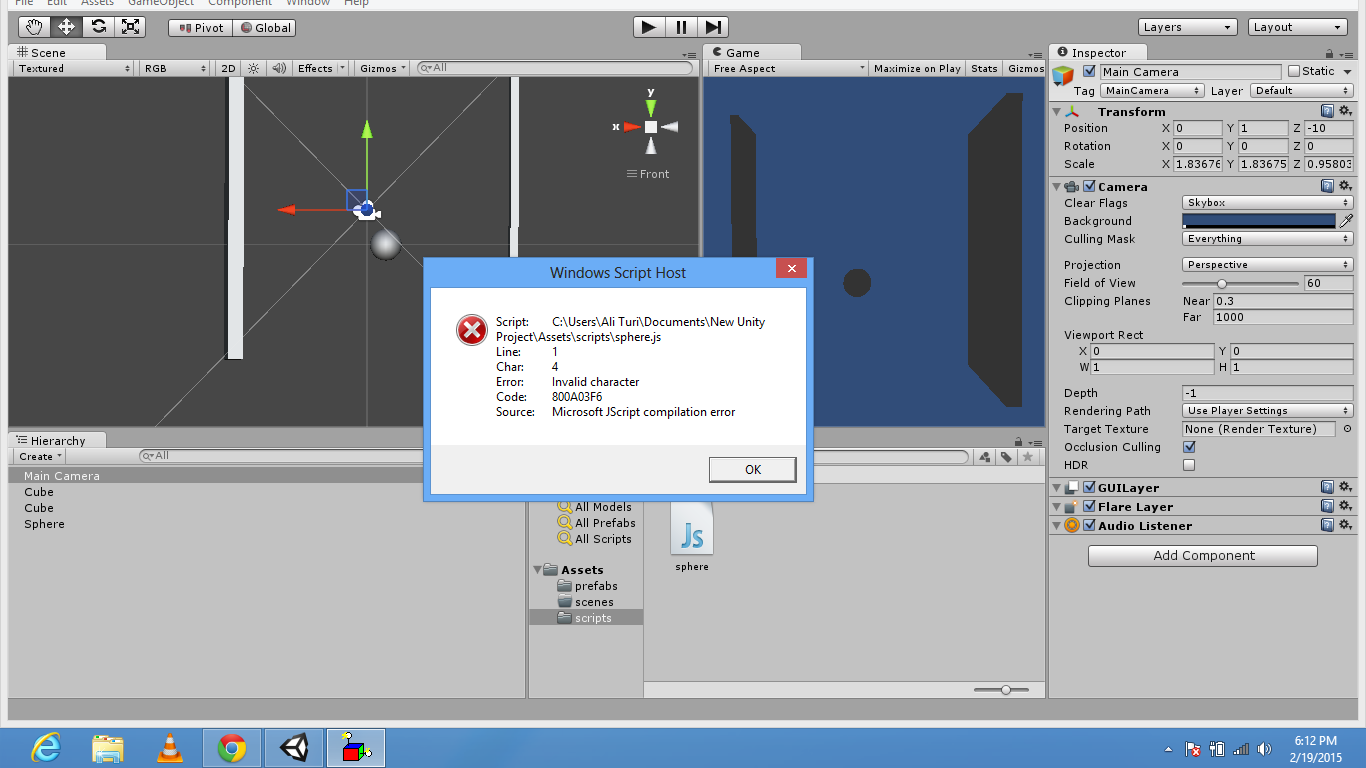
Task: Enable the HDR checkbox on the Camera
Action: pos(1189,465)
